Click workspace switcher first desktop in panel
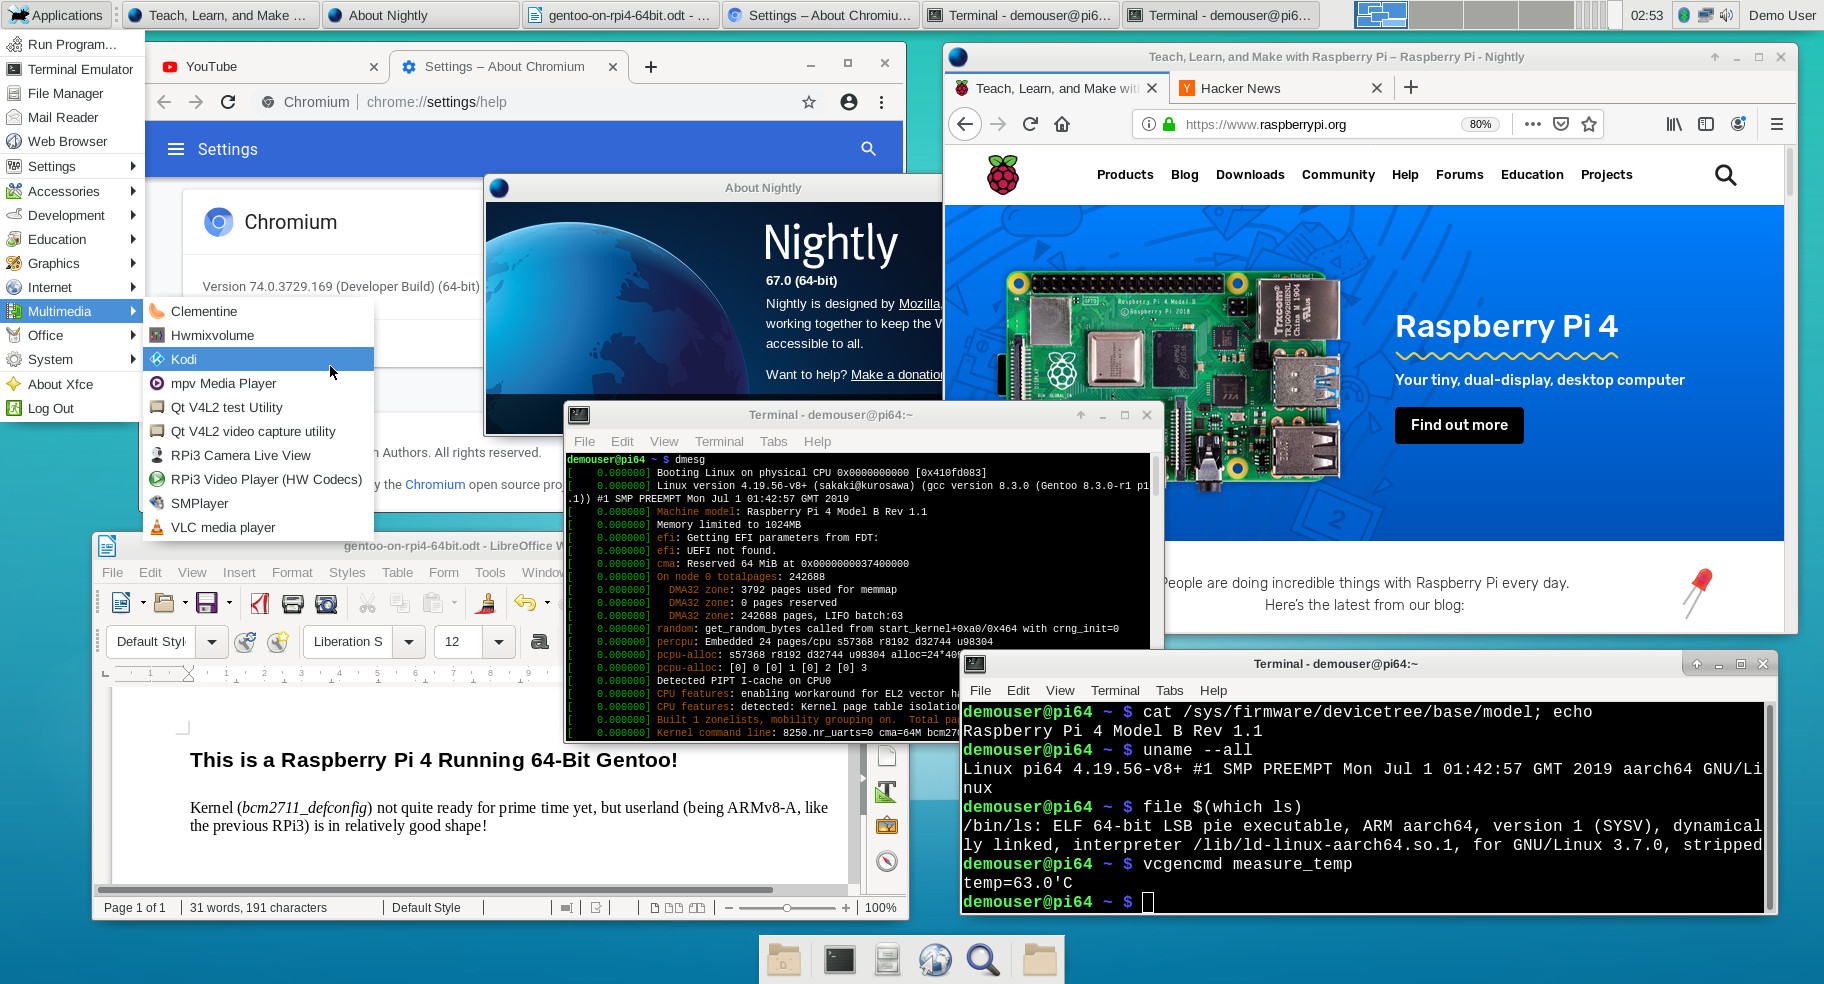1824x984 pixels. pos(1381,15)
